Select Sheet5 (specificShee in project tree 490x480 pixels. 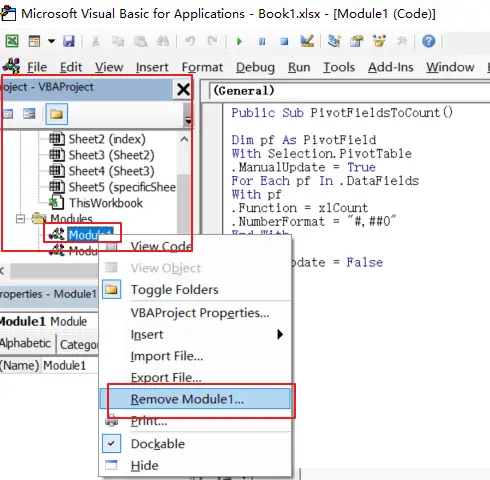point(113,187)
